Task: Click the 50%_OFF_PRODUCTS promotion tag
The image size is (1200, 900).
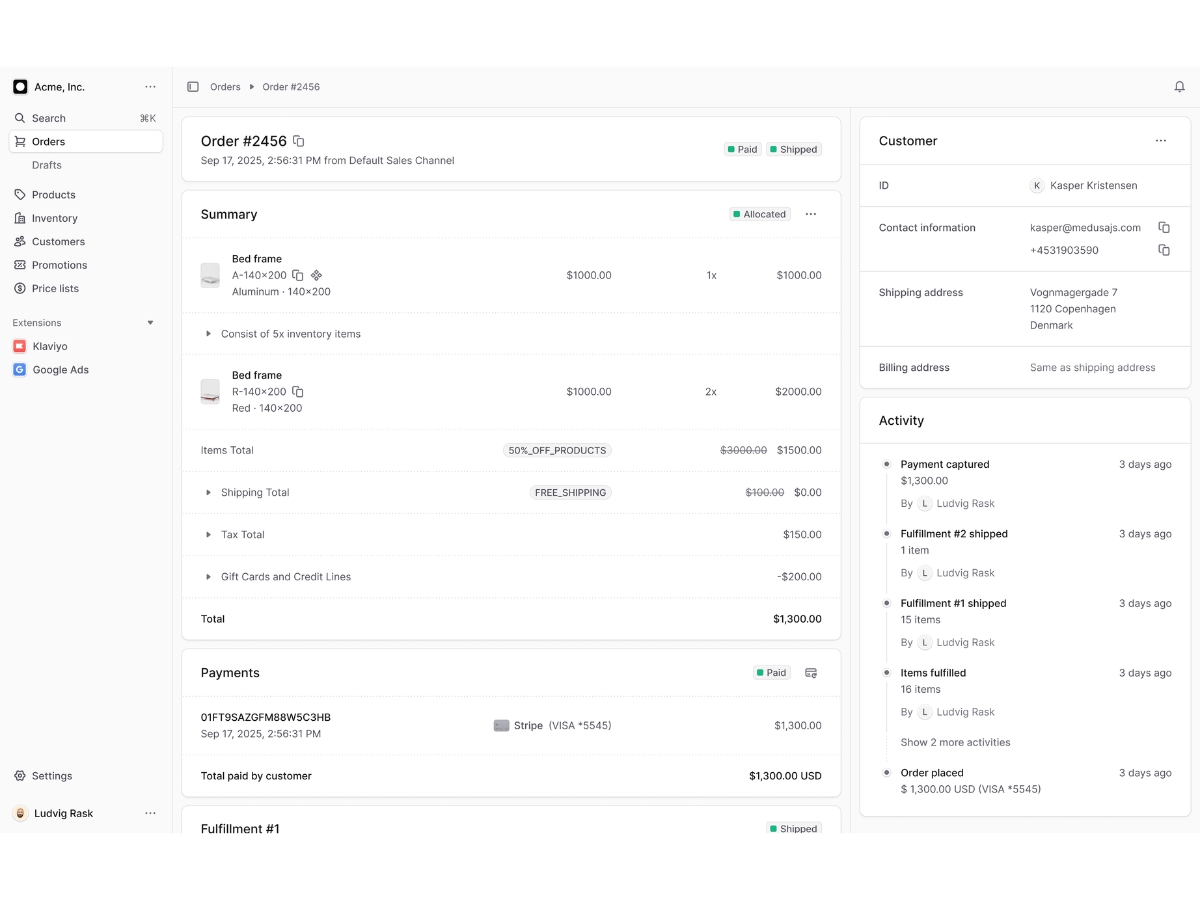Action: coord(557,450)
